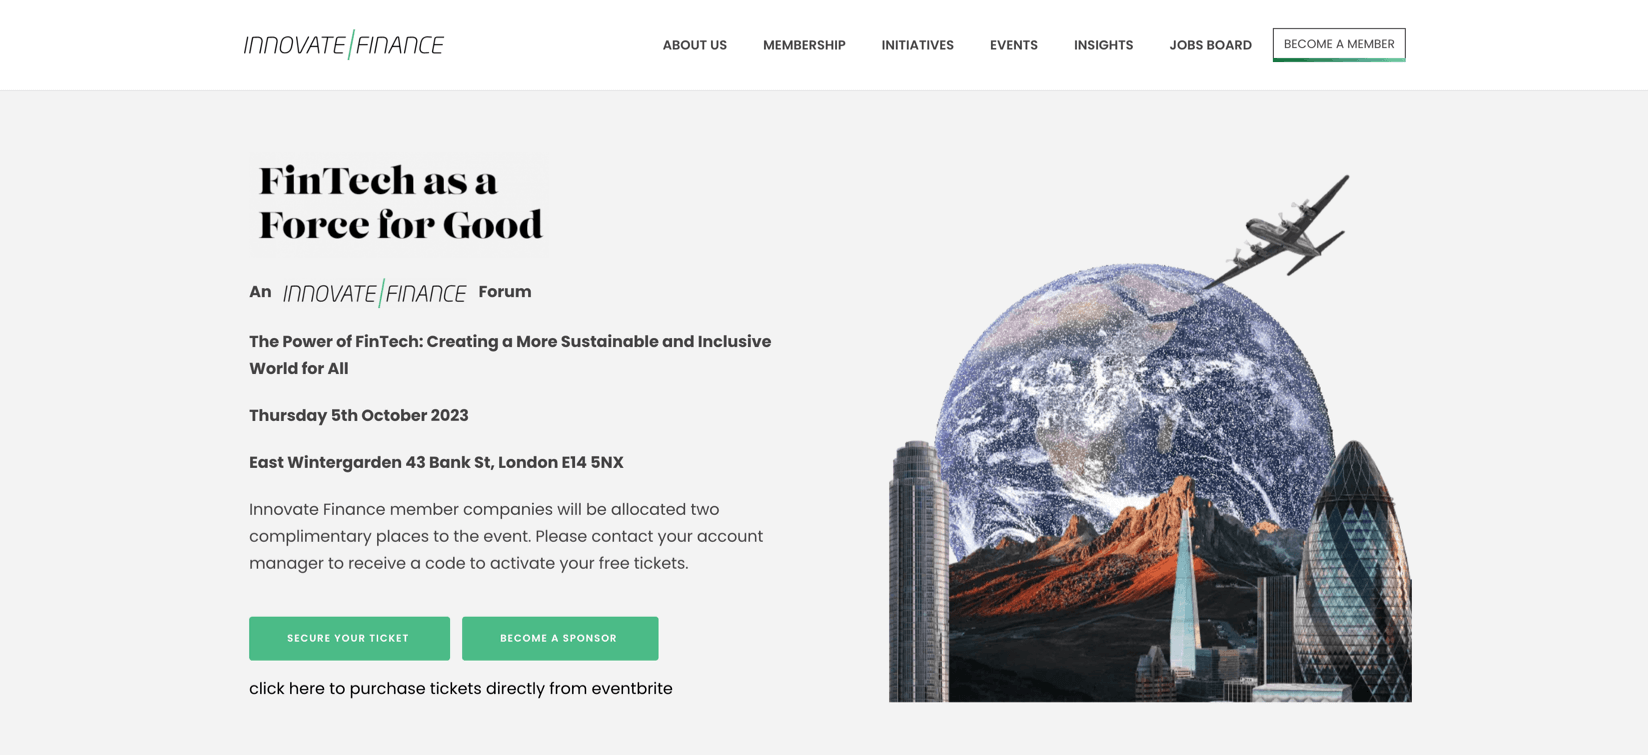
Task: Click the Secure Your Ticket button
Action: [349, 638]
